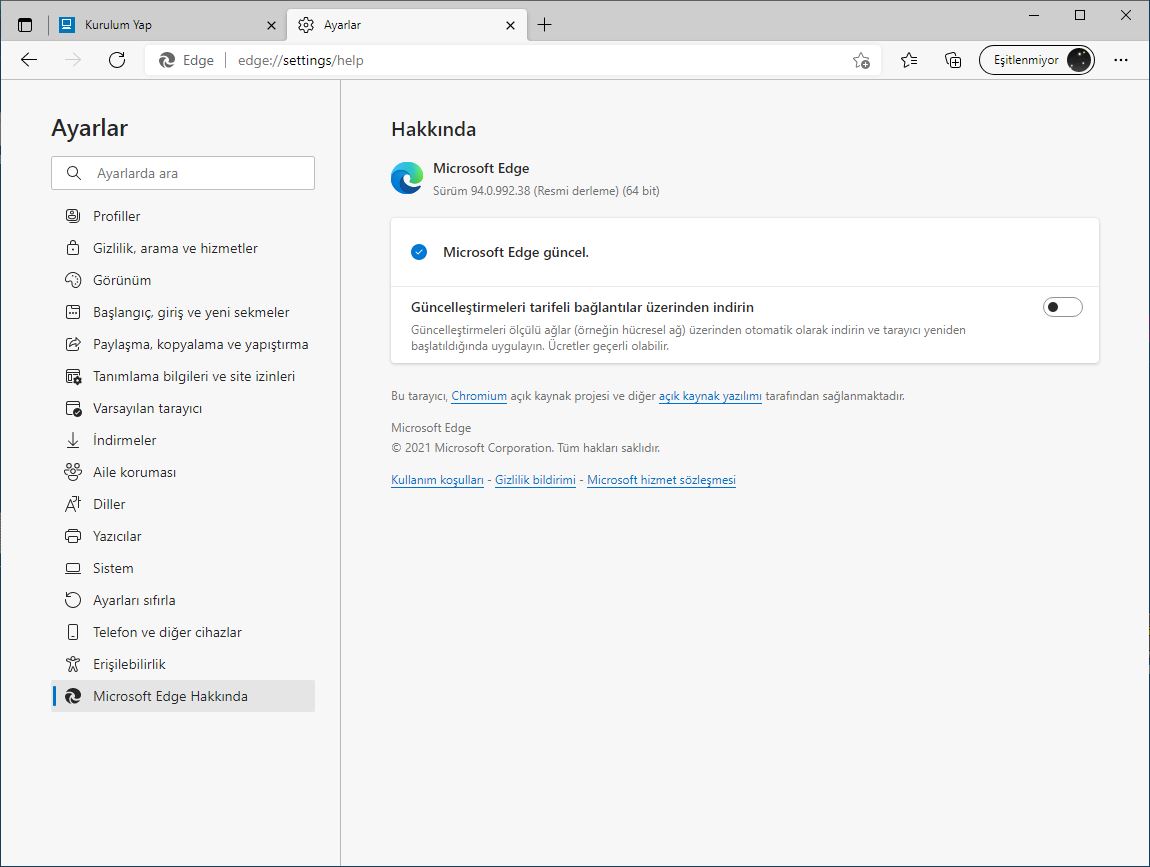The width and height of the screenshot is (1150, 867).
Task: Click the Görünüm palette icon
Action: point(73,280)
